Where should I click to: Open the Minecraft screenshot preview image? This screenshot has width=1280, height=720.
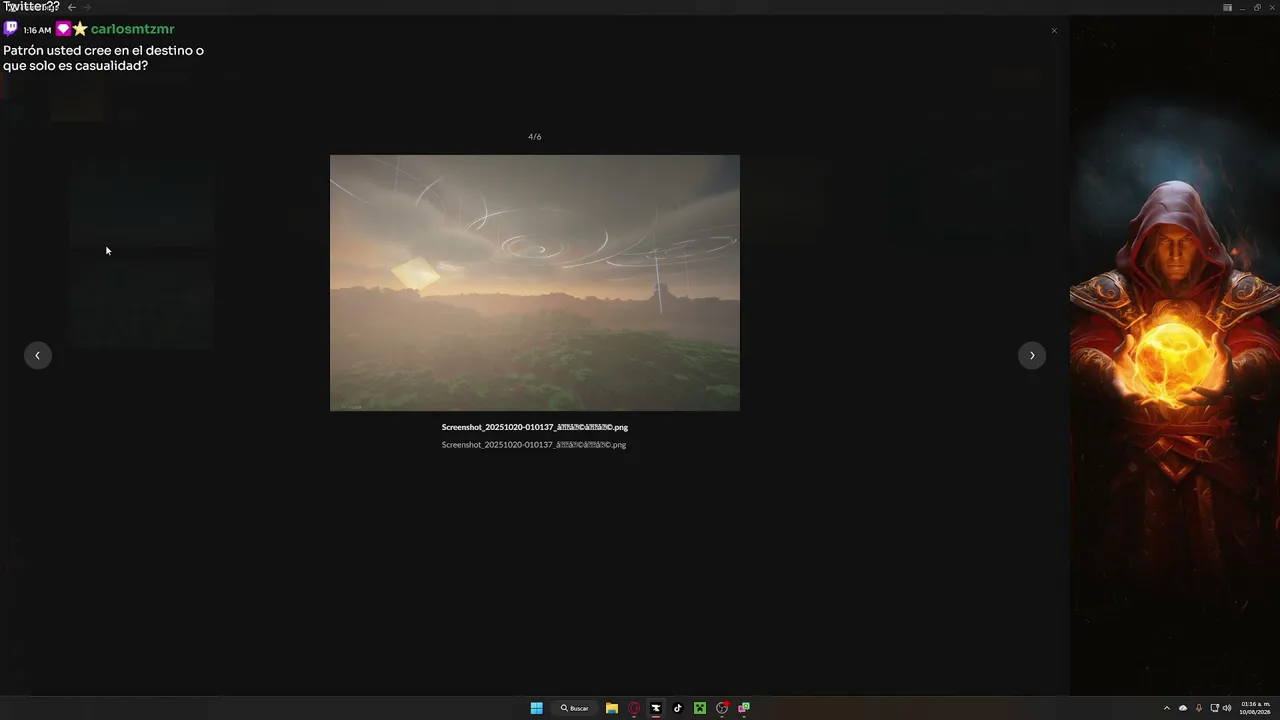(535, 283)
